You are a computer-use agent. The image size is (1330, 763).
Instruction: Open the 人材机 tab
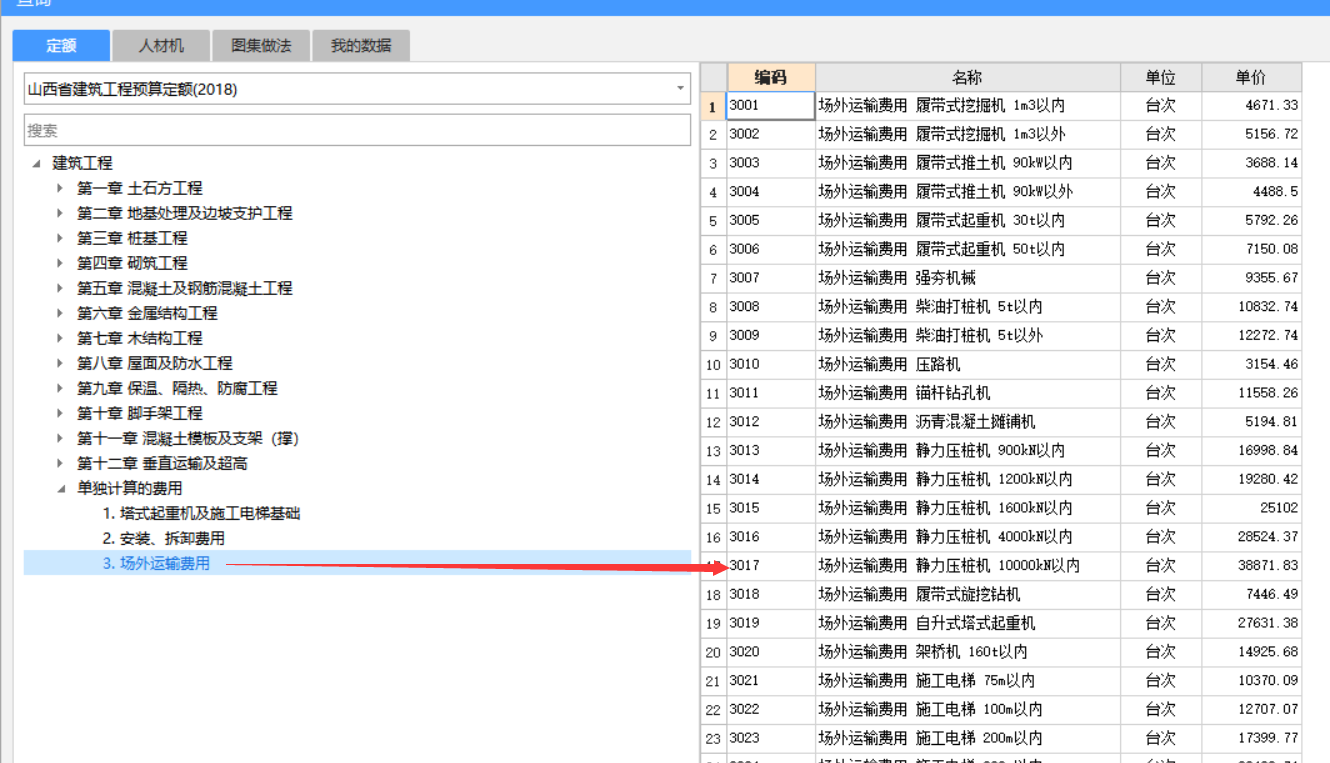click(x=161, y=45)
